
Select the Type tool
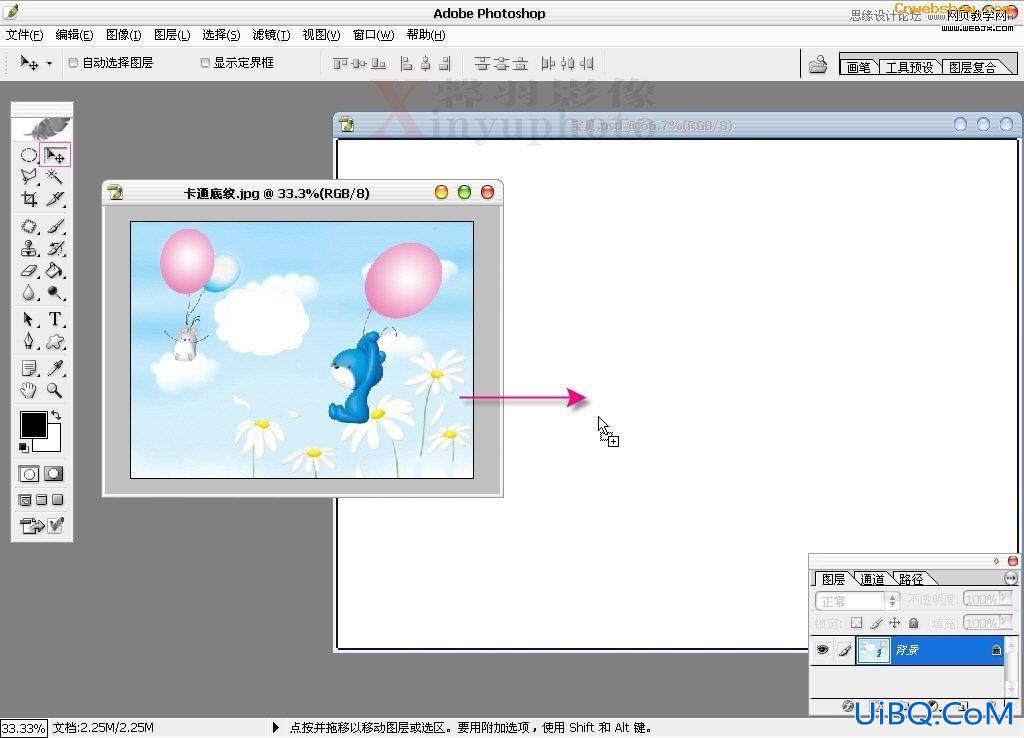[x=55, y=319]
